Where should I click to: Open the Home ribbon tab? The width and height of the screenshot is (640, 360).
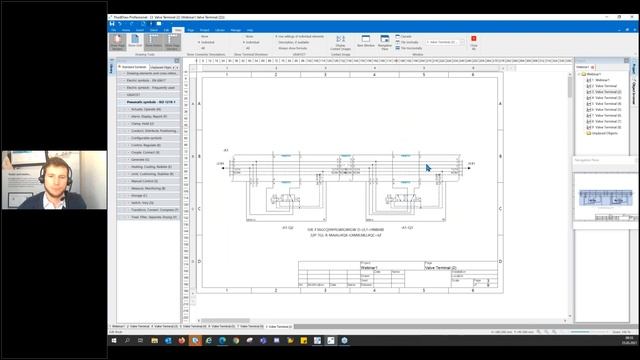126,30
